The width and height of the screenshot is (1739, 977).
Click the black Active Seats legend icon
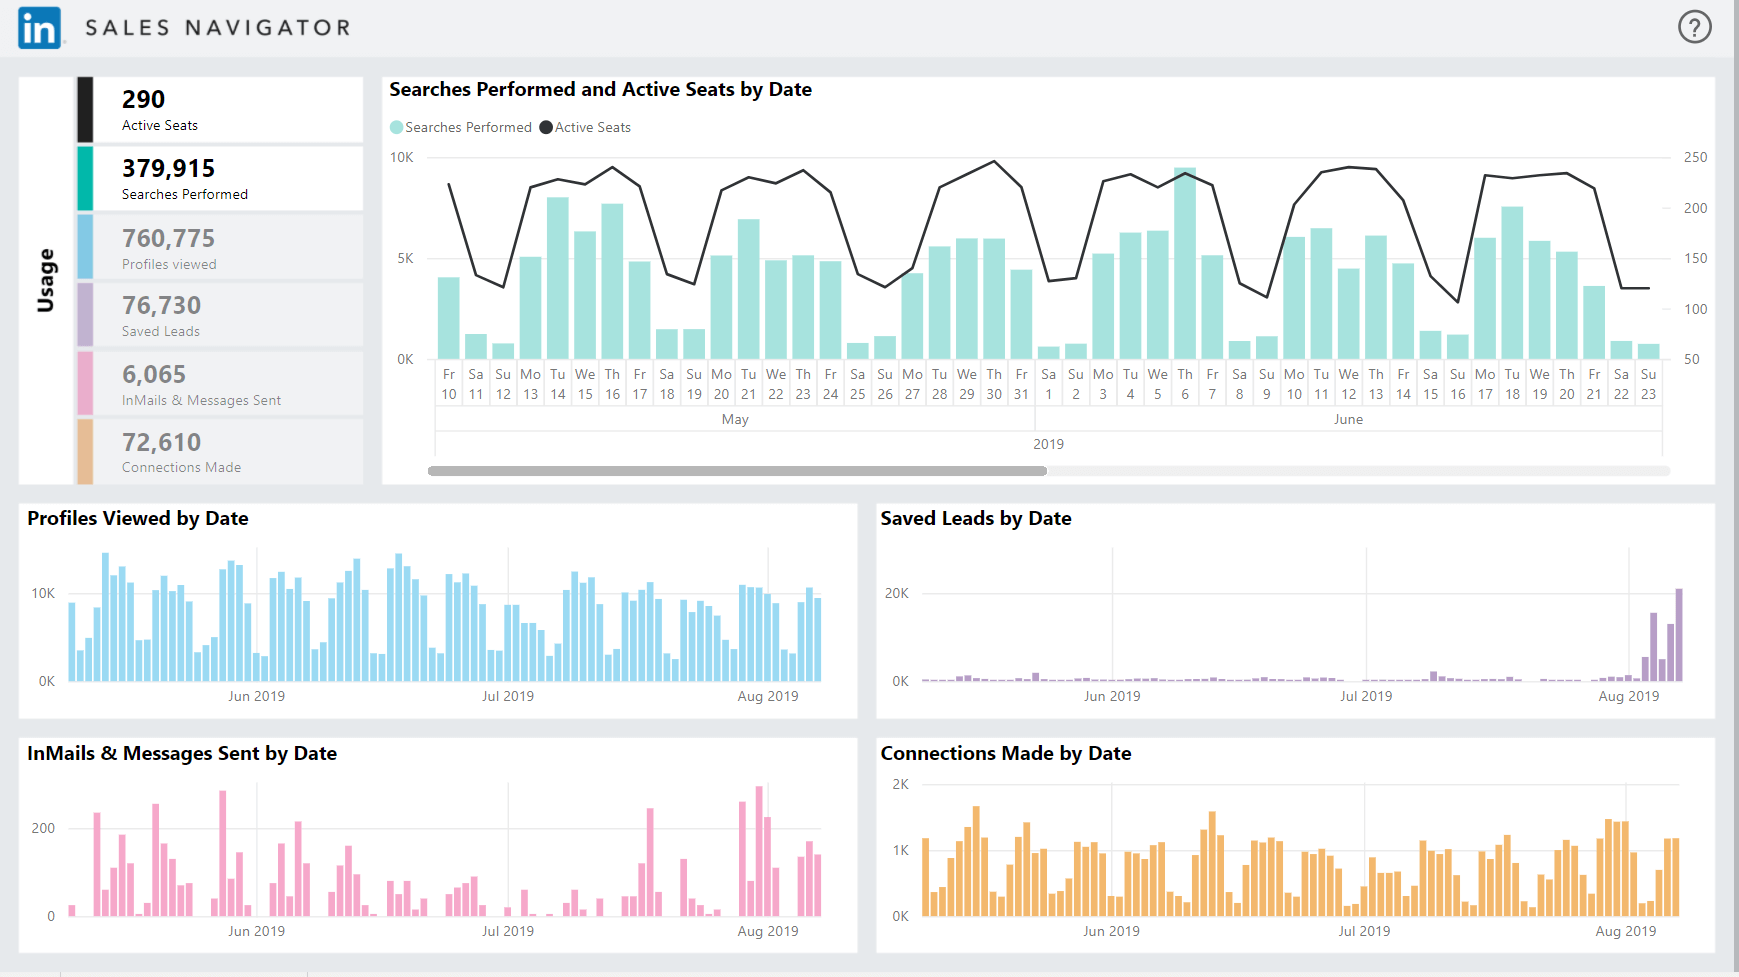pos(546,127)
